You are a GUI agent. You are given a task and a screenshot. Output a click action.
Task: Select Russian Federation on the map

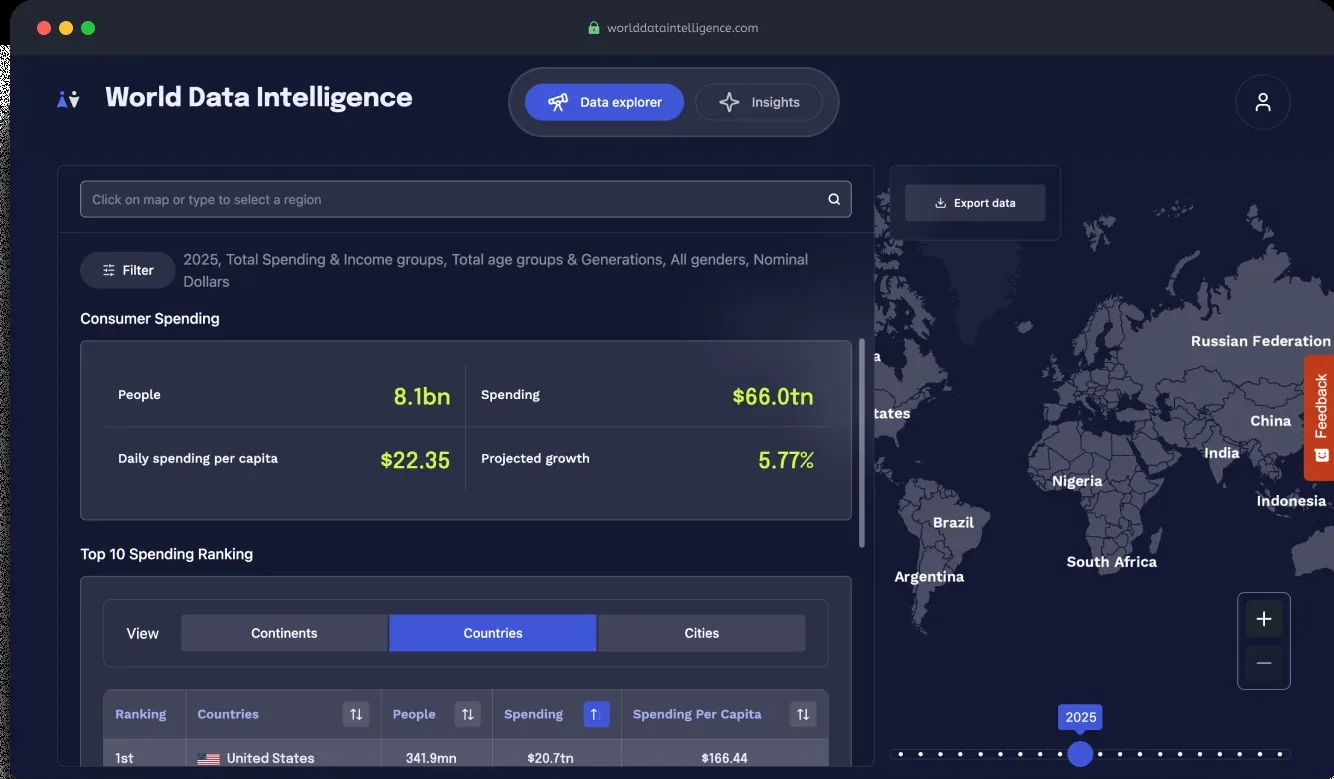pos(1261,341)
